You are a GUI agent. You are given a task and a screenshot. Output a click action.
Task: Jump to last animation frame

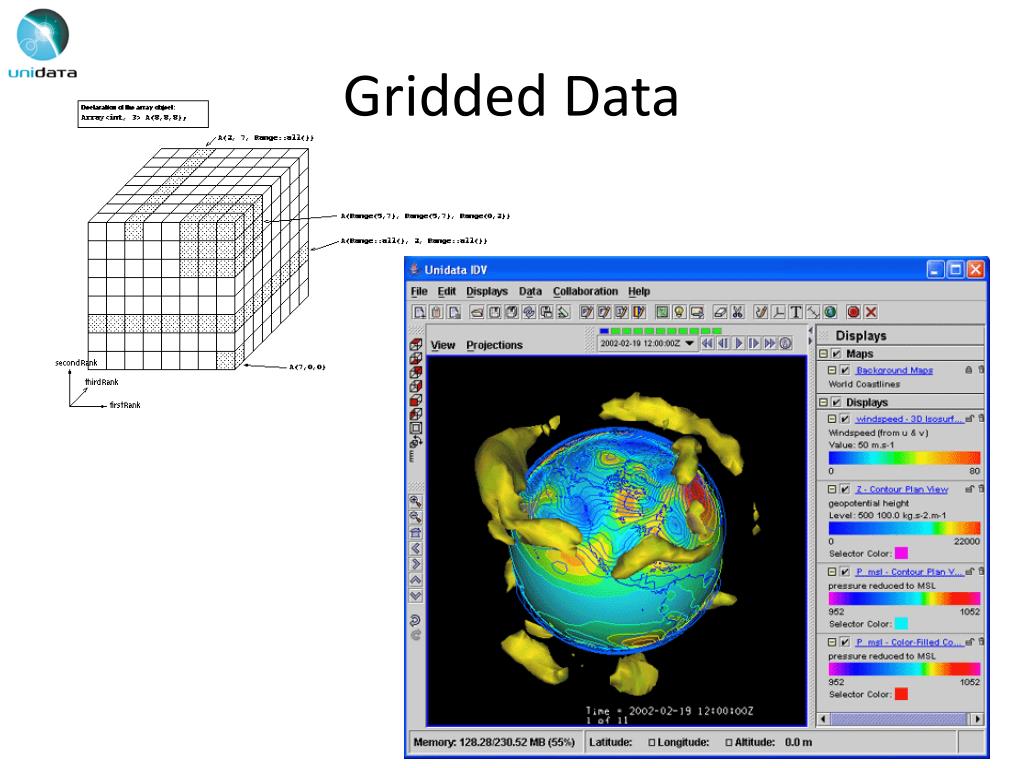point(770,343)
